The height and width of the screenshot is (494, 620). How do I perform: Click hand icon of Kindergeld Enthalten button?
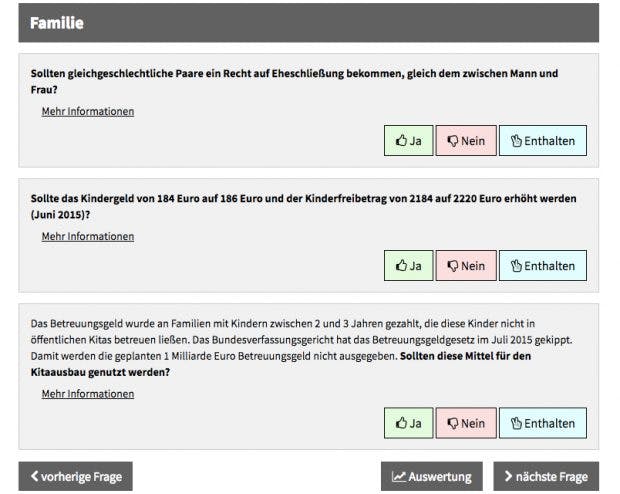(516, 265)
